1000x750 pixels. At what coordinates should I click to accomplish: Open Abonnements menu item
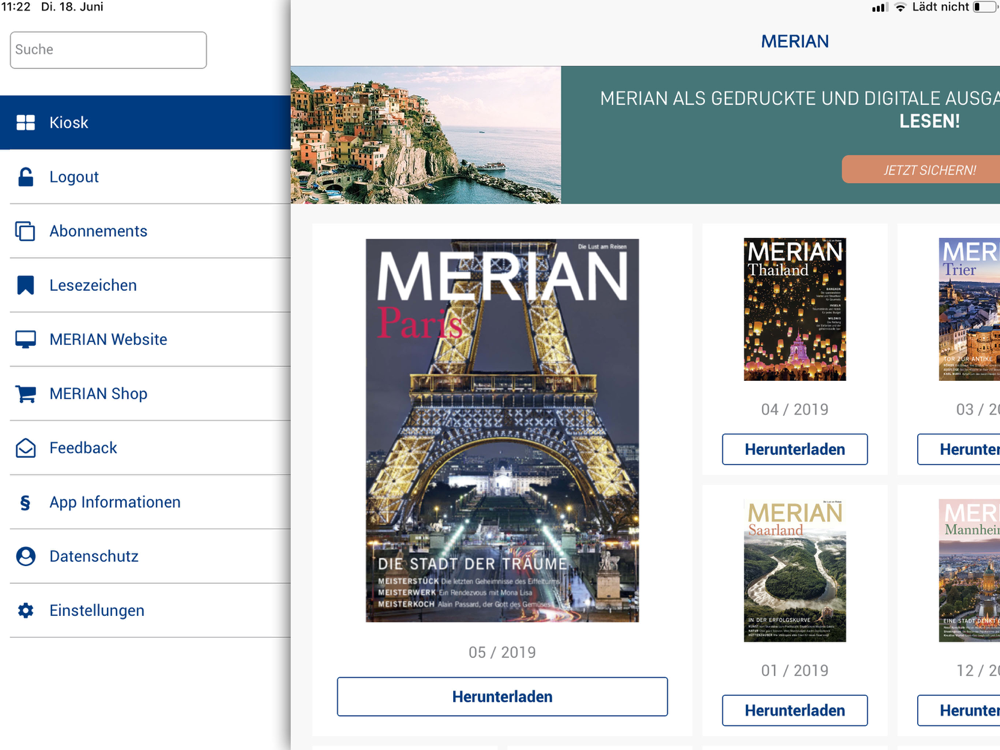tap(145, 231)
